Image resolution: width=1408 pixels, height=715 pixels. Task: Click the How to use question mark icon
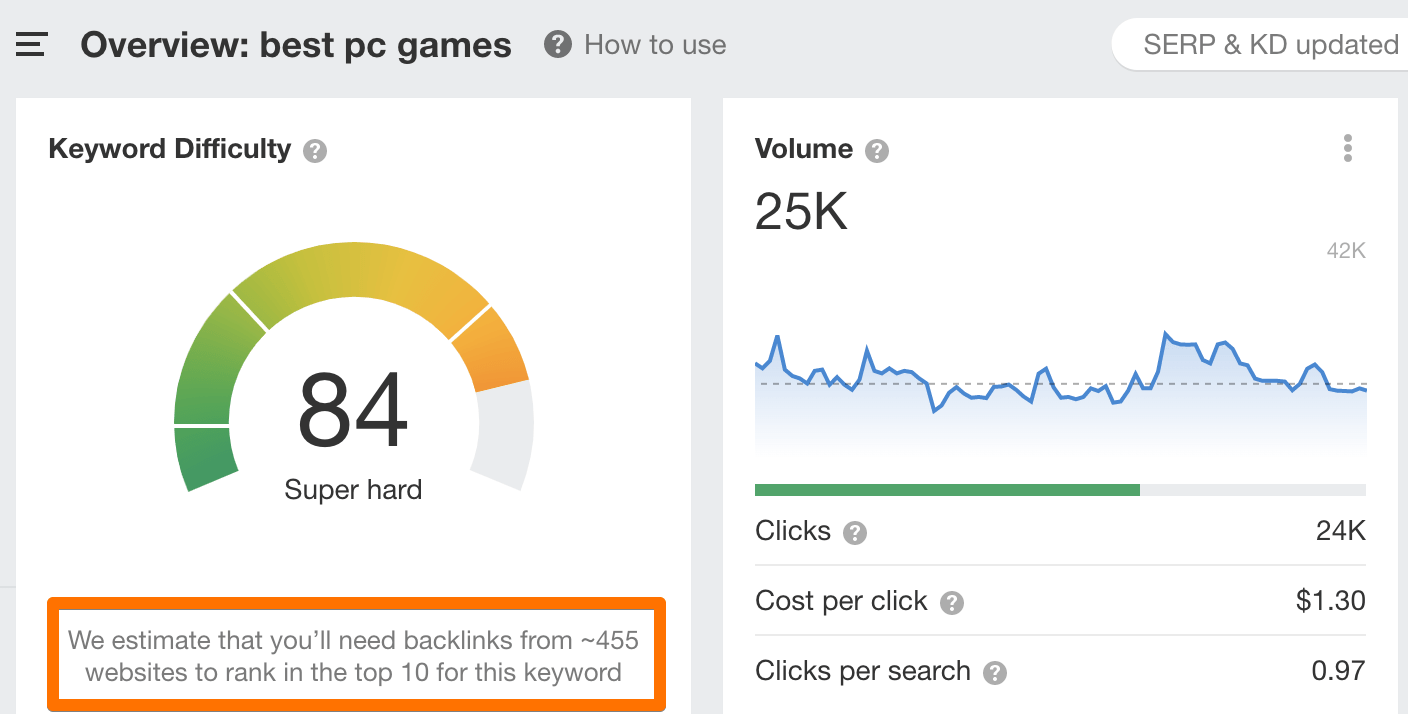point(558,44)
